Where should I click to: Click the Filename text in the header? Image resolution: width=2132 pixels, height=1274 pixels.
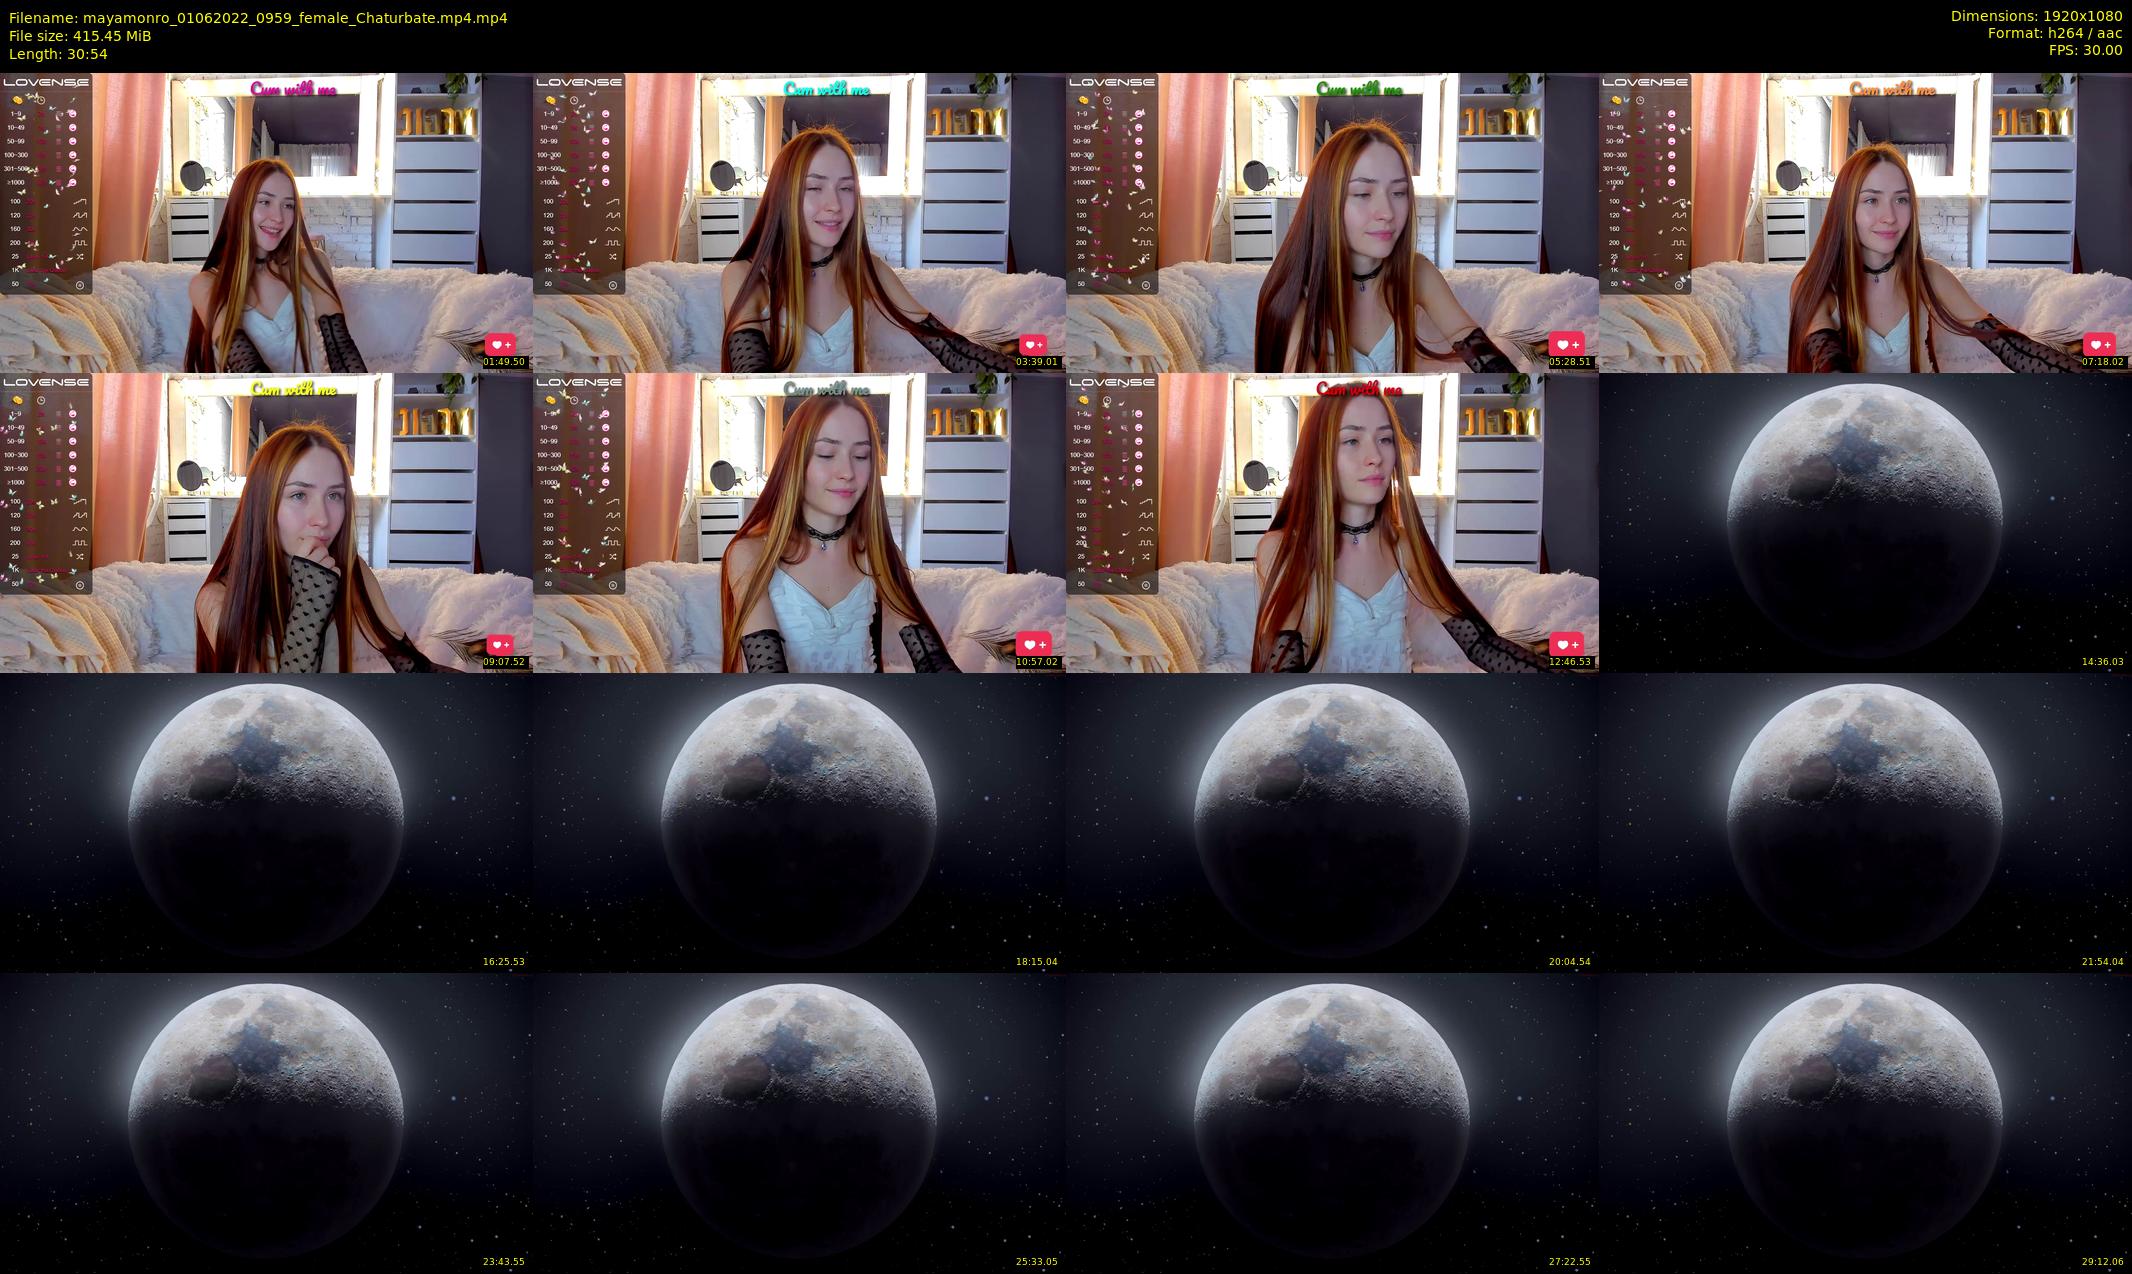pos(258,17)
